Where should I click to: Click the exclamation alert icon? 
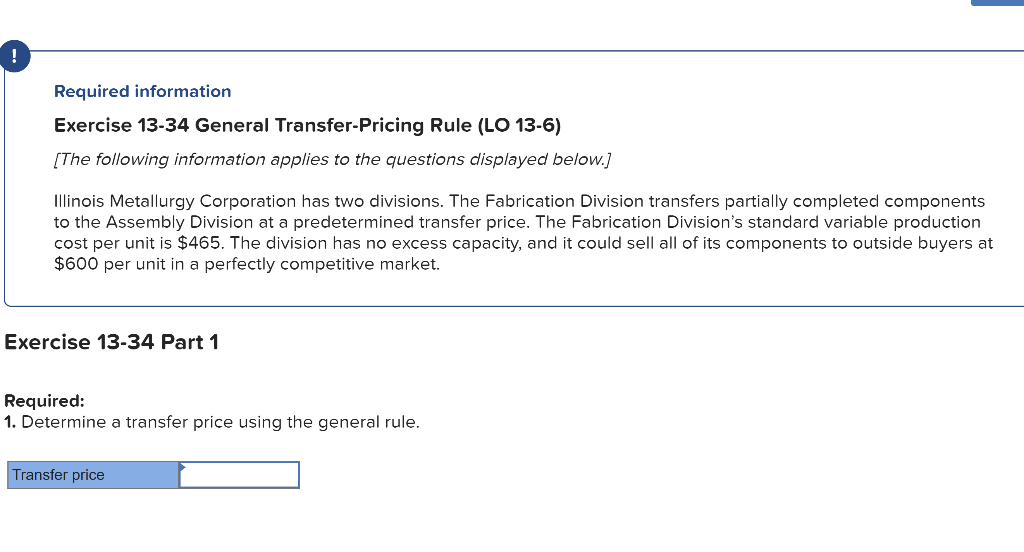(x=14, y=56)
